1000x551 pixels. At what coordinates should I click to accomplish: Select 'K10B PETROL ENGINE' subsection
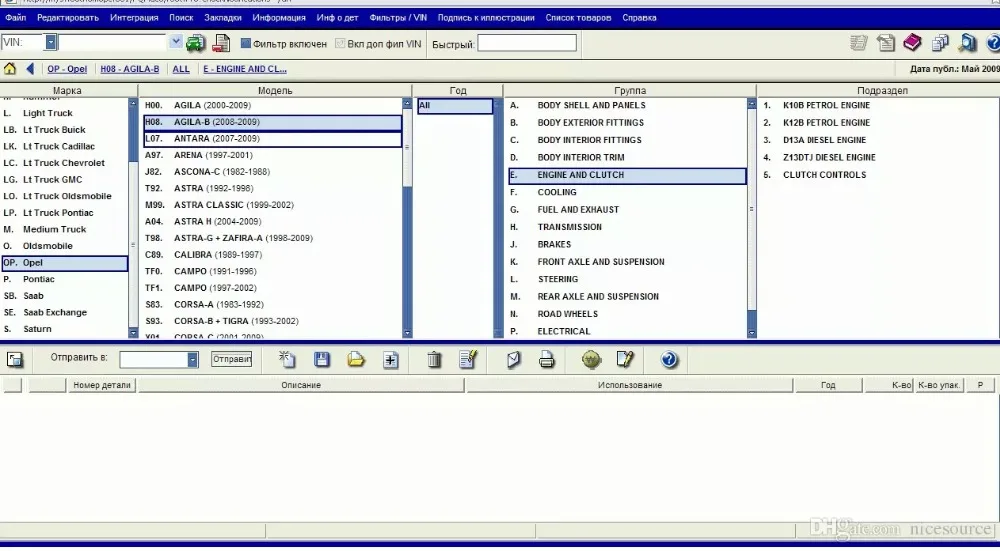click(x=826, y=105)
